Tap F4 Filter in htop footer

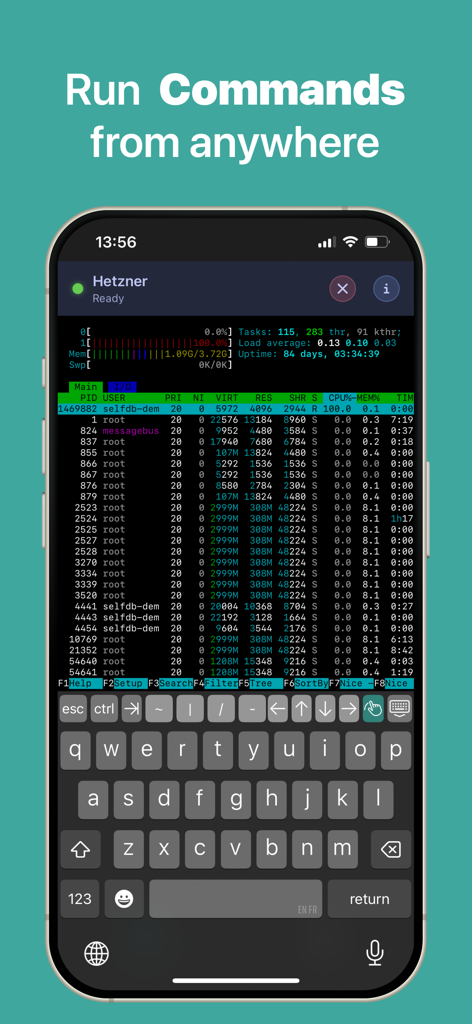(215, 684)
